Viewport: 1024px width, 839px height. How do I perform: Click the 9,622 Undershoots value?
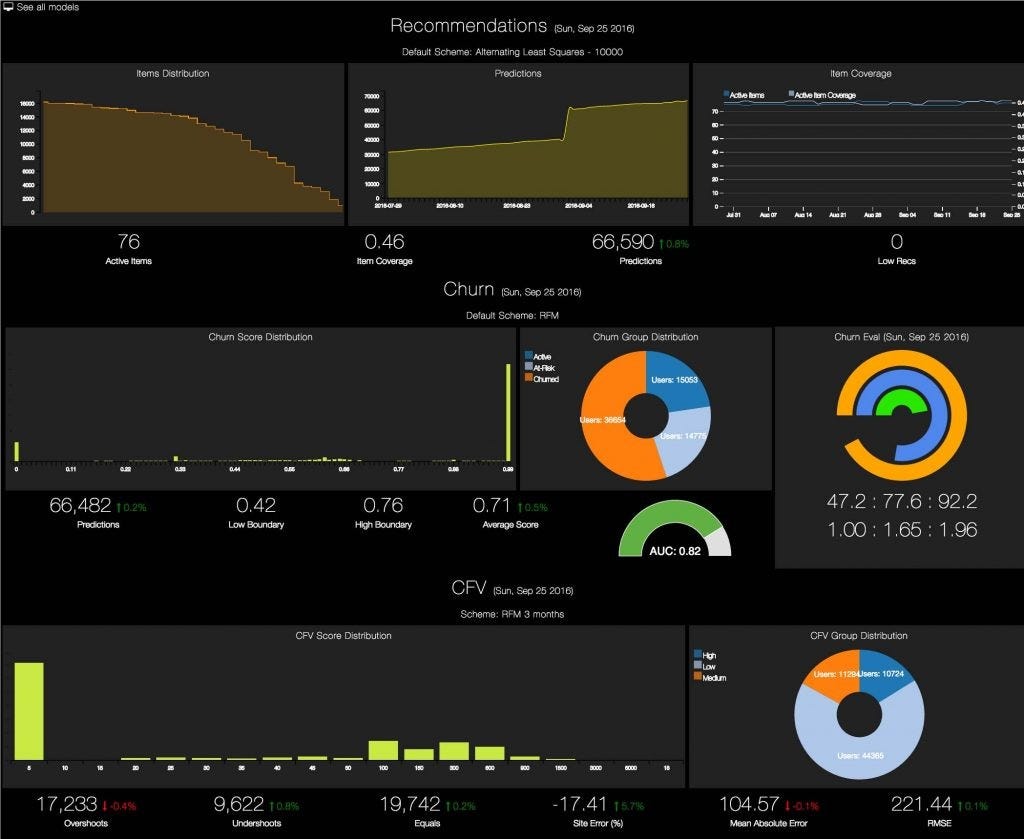[x=238, y=804]
